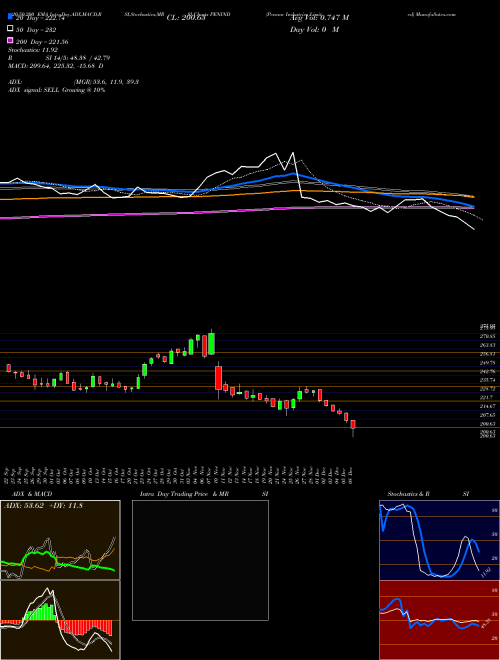Select the '20 Day = 222.14' legend text
This screenshot has width=500, height=660.
[x=40, y=18]
